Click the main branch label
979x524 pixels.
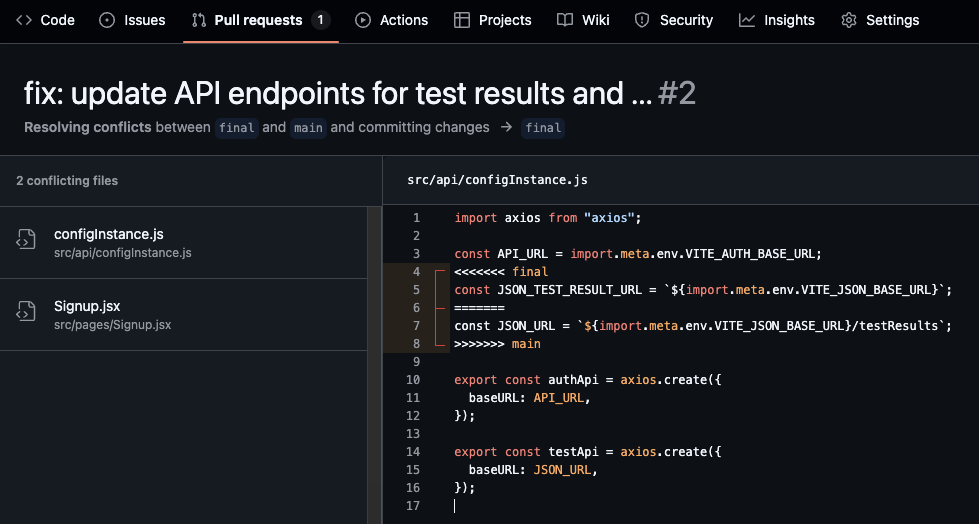[308, 128]
